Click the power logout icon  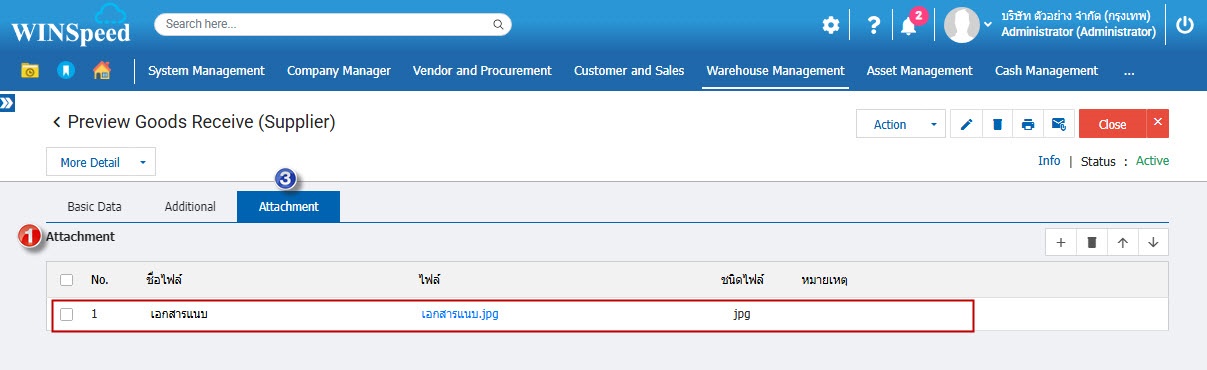pos(1185,25)
